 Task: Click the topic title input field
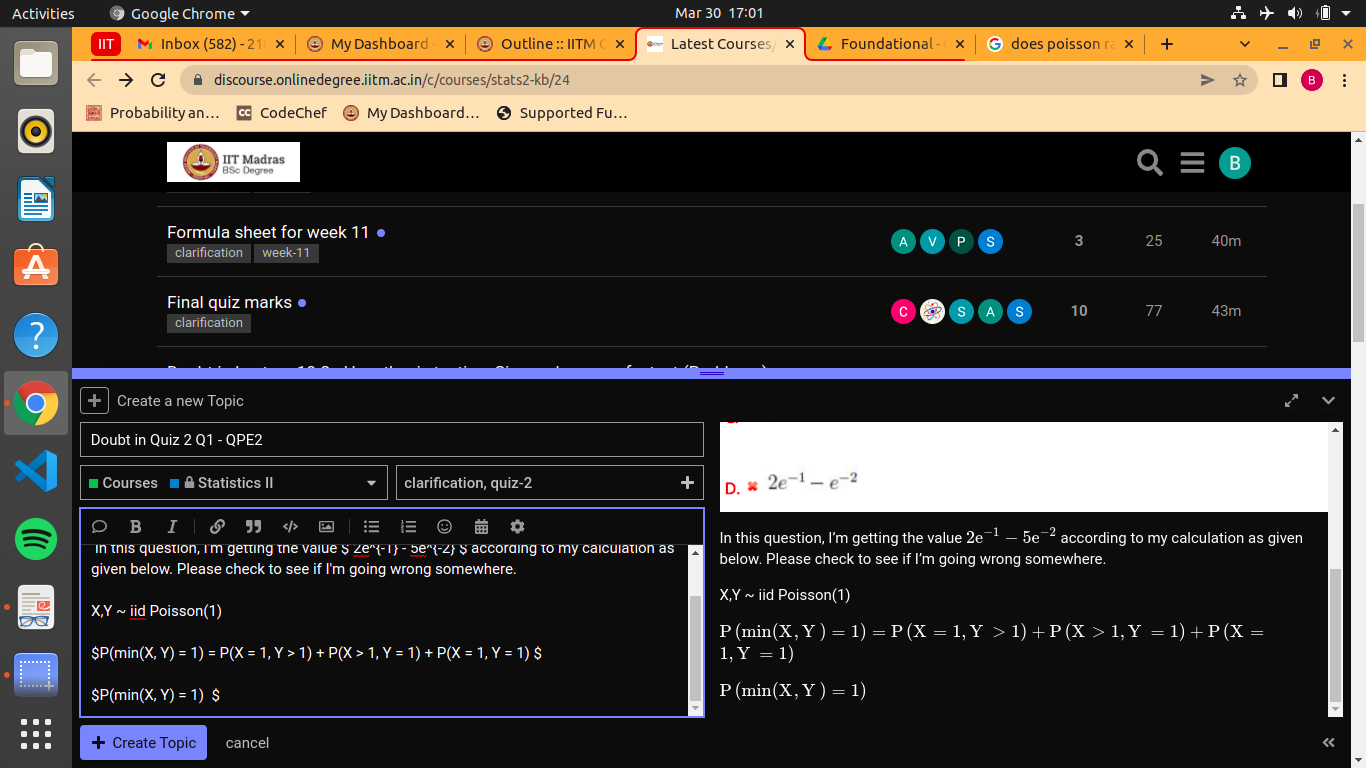click(x=391, y=440)
